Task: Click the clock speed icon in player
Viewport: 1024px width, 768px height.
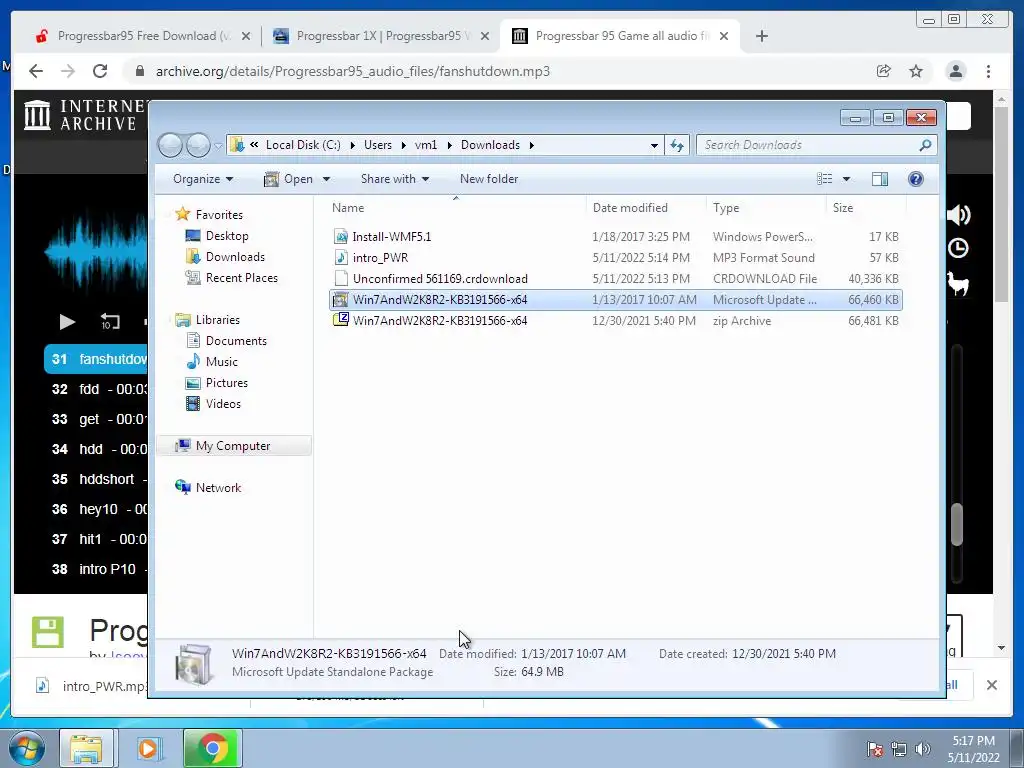Action: click(x=958, y=248)
